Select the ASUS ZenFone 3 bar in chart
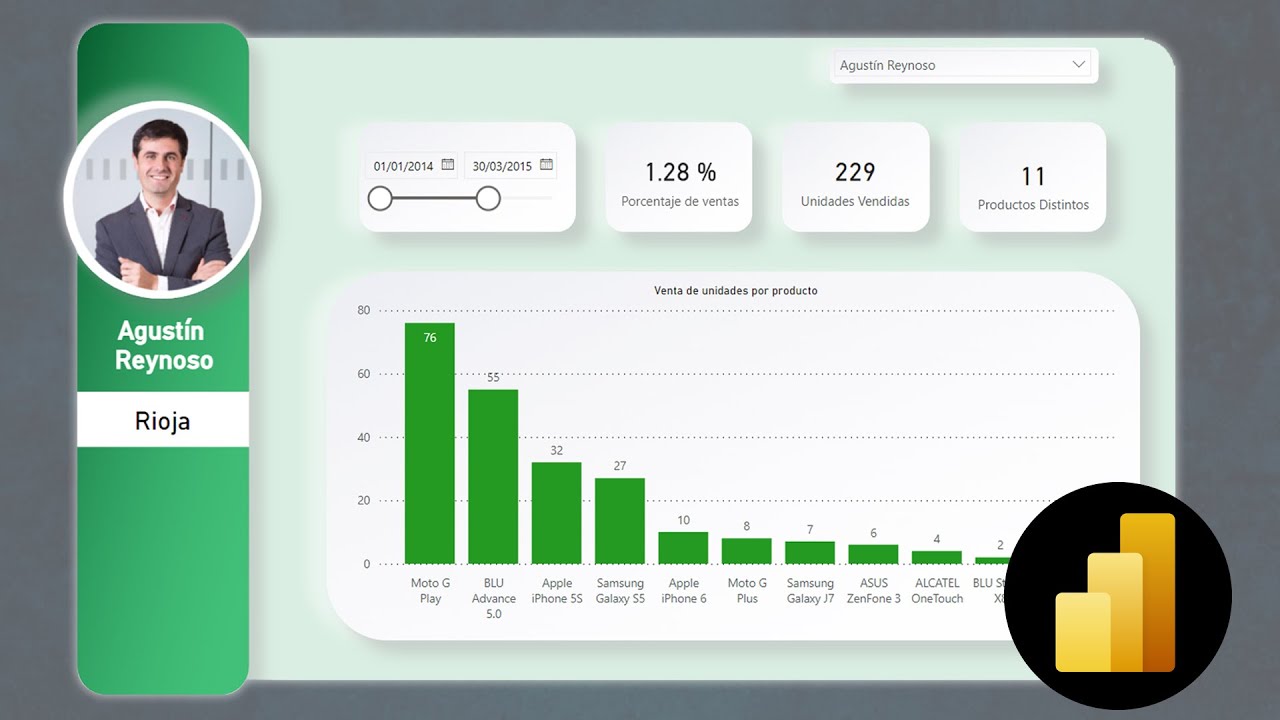Screen dimensions: 1280x720 point(874,554)
